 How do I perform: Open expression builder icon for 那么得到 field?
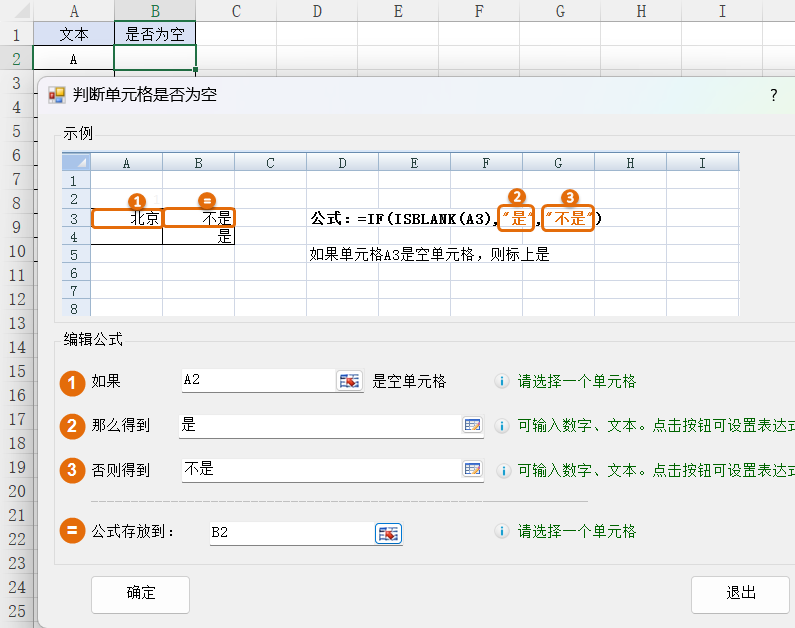point(472,426)
